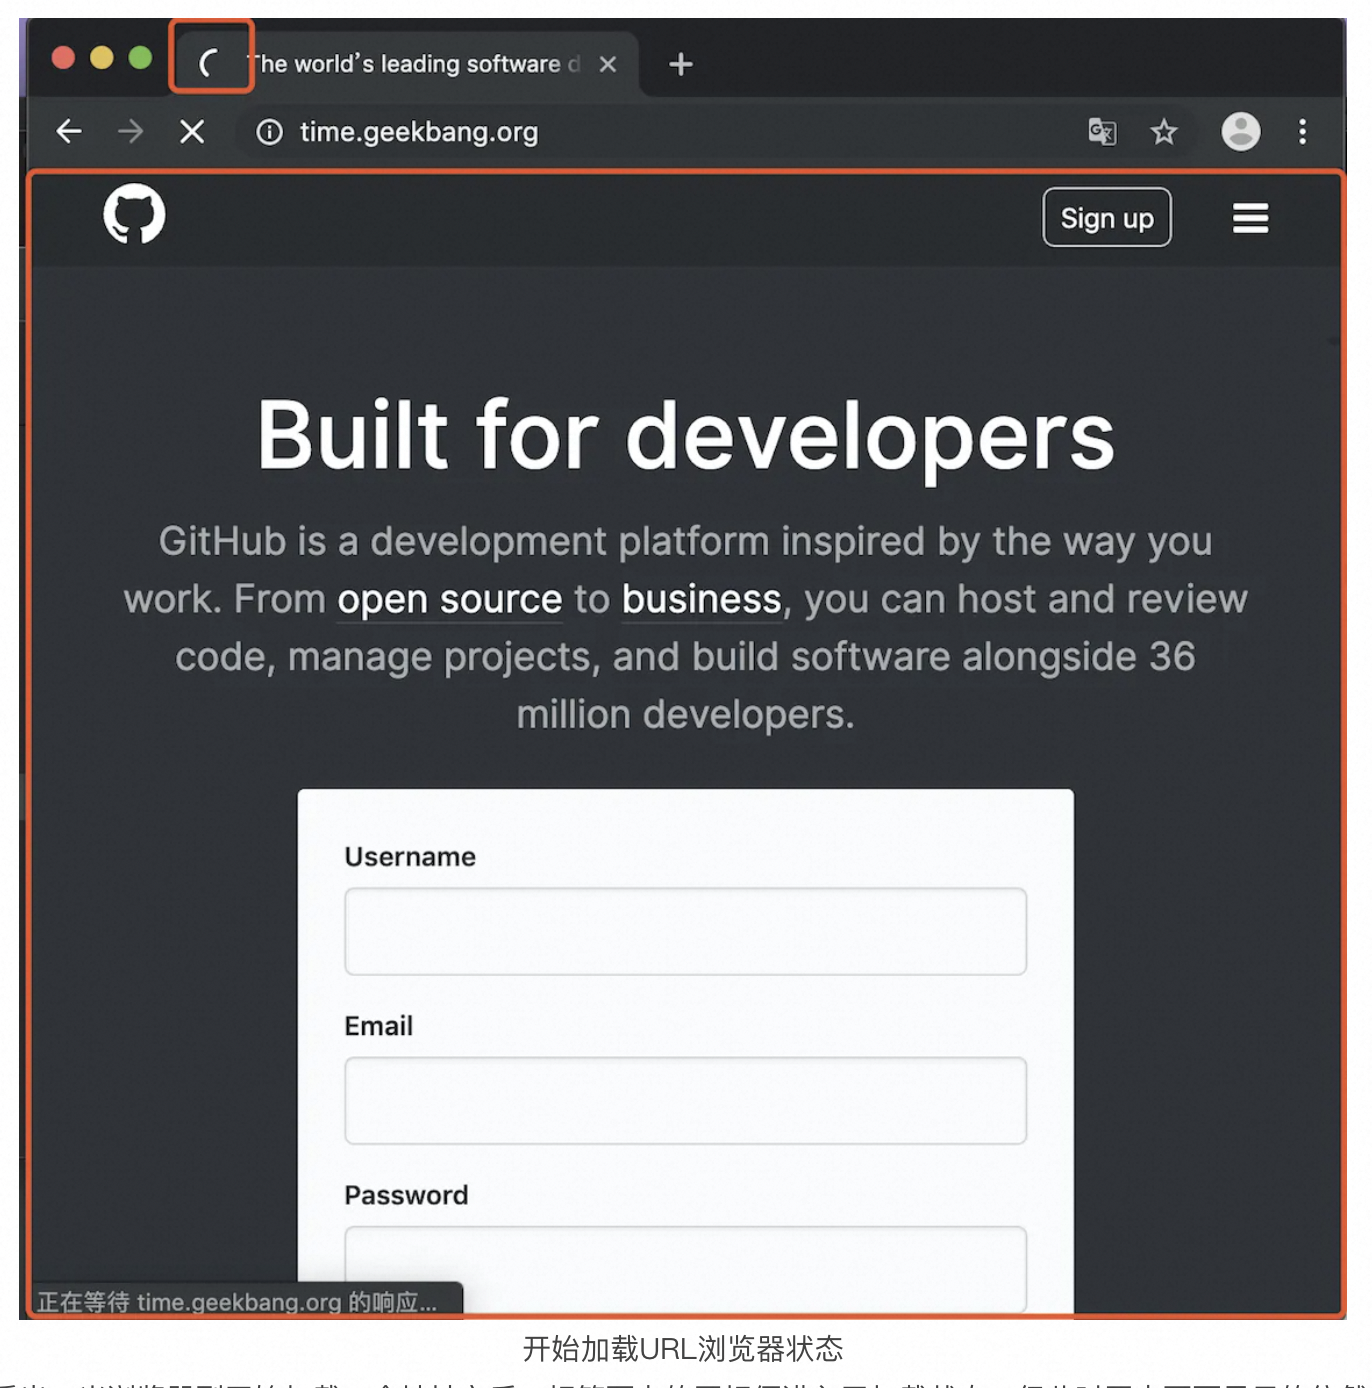This screenshot has width=1372, height=1388.
Task: Open a new tab with the plus button
Action: point(681,64)
